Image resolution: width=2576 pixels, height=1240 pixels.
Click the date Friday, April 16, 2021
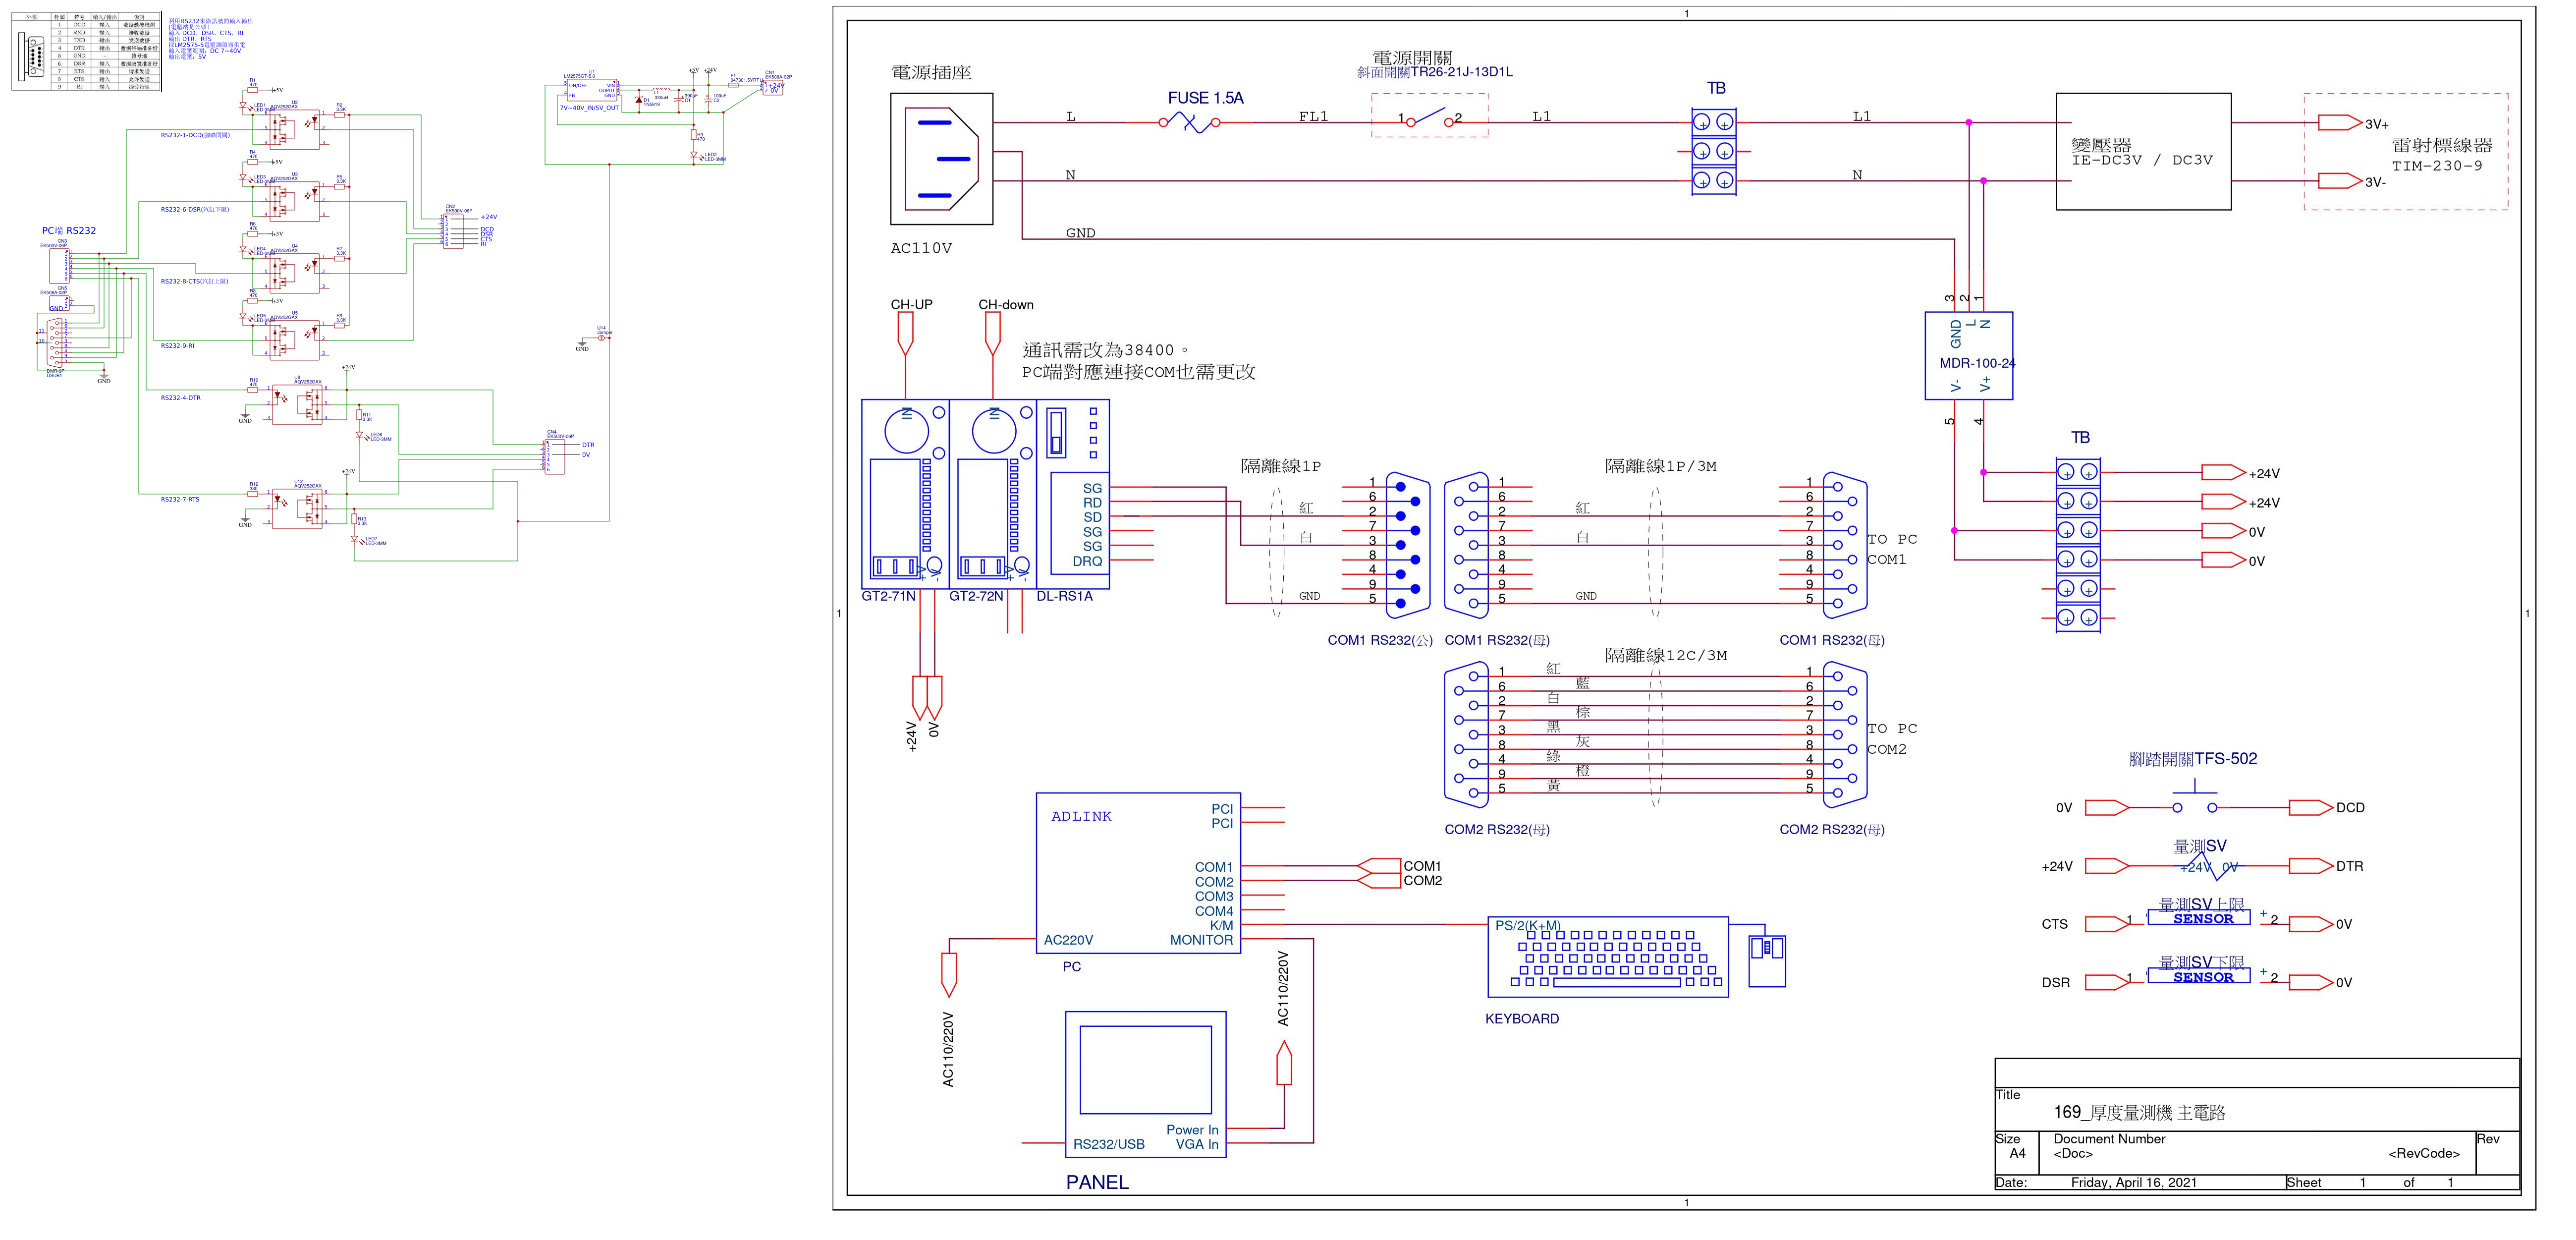point(2134,1183)
